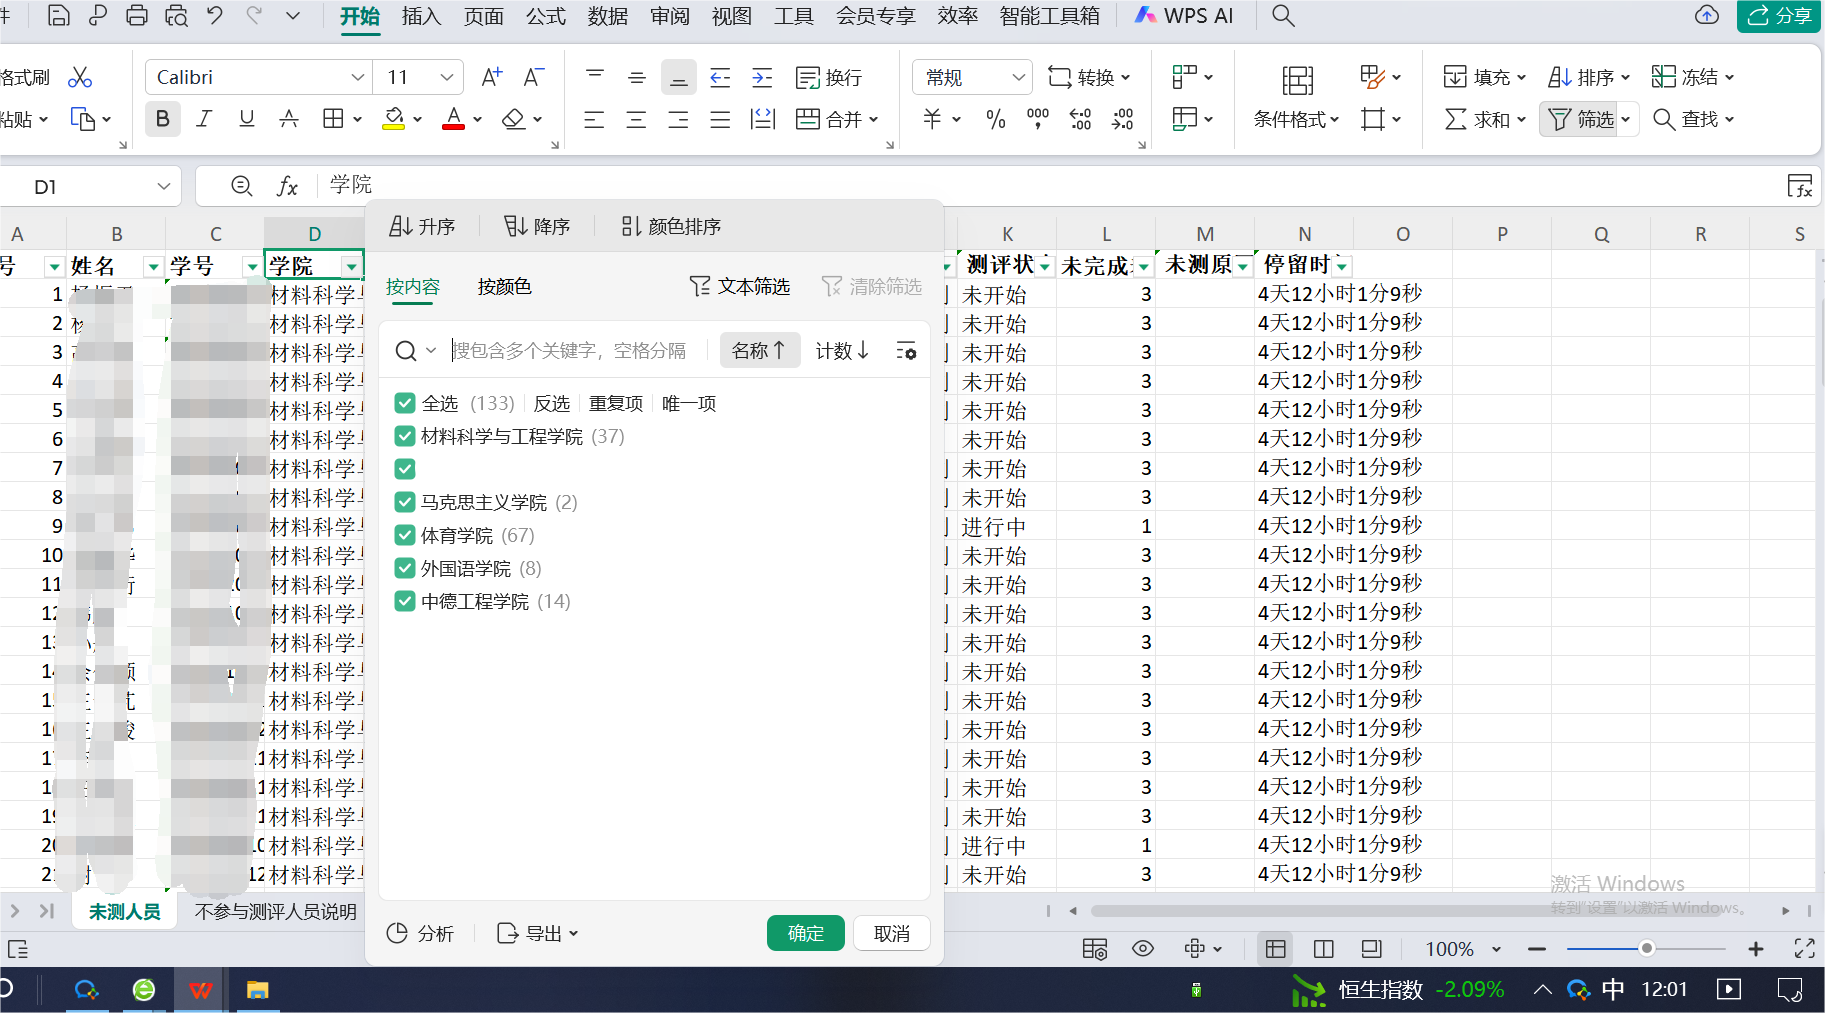The height and width of the screenshot is (1013, 1825).
Task: Click the insert function fx icon
Action: pos(287,186)
